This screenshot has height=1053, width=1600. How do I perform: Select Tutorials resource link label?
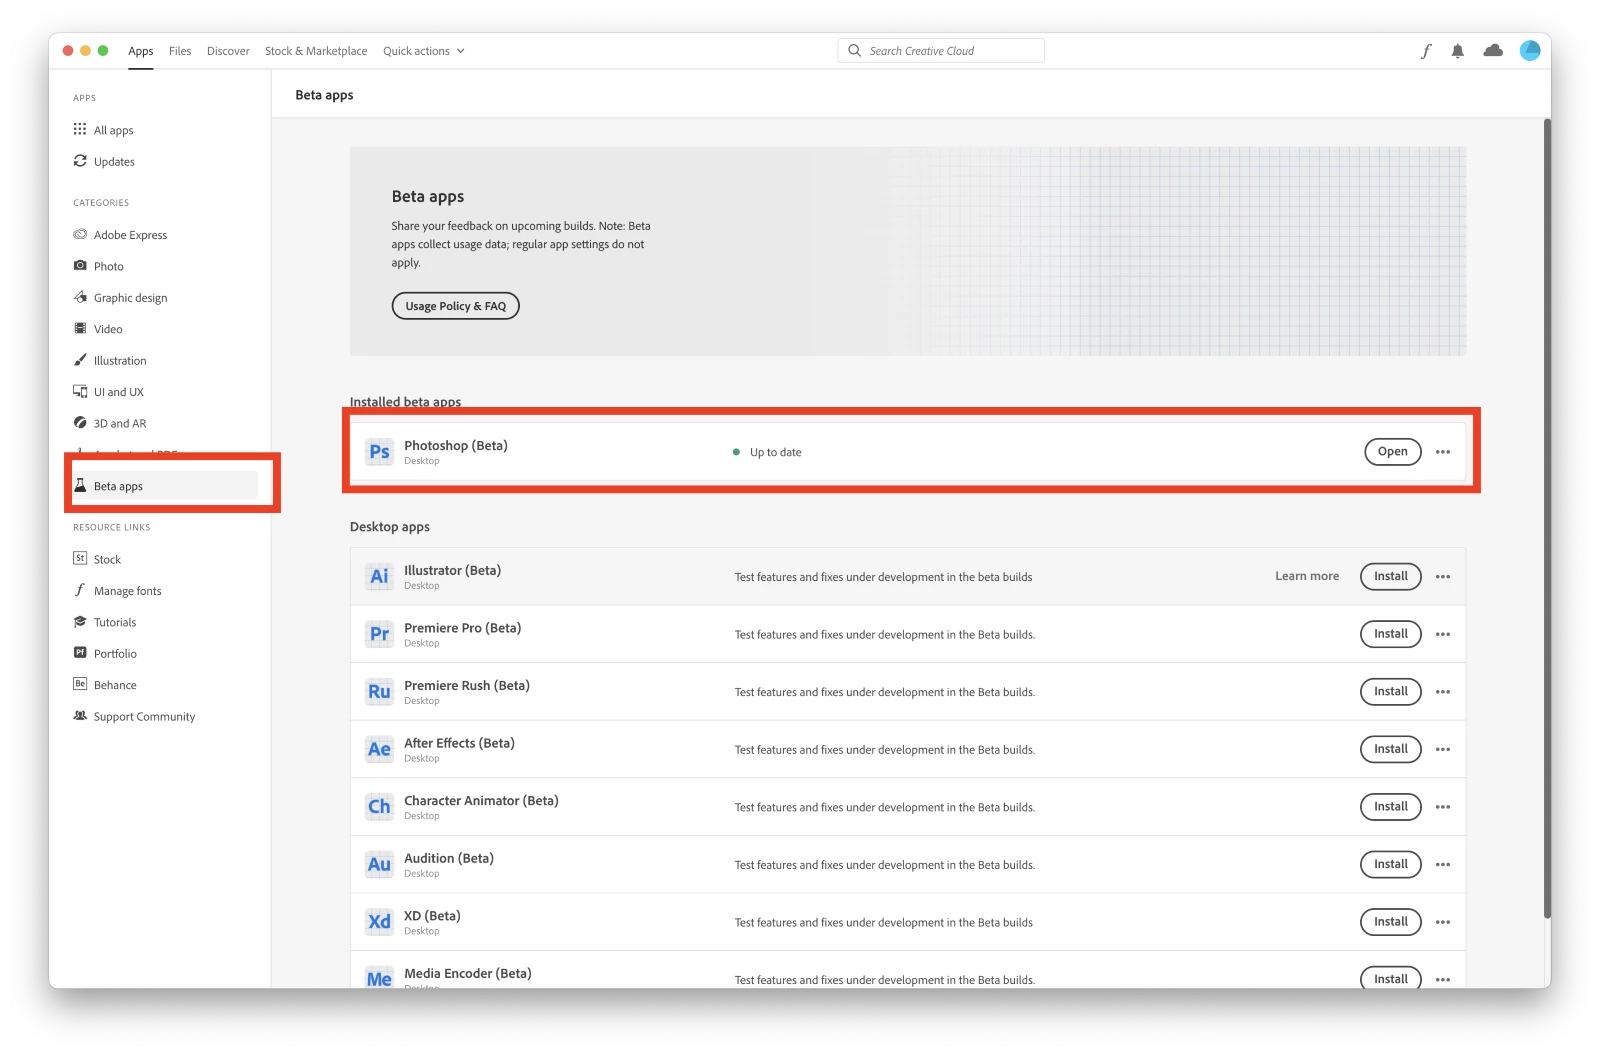click(115, 622)
